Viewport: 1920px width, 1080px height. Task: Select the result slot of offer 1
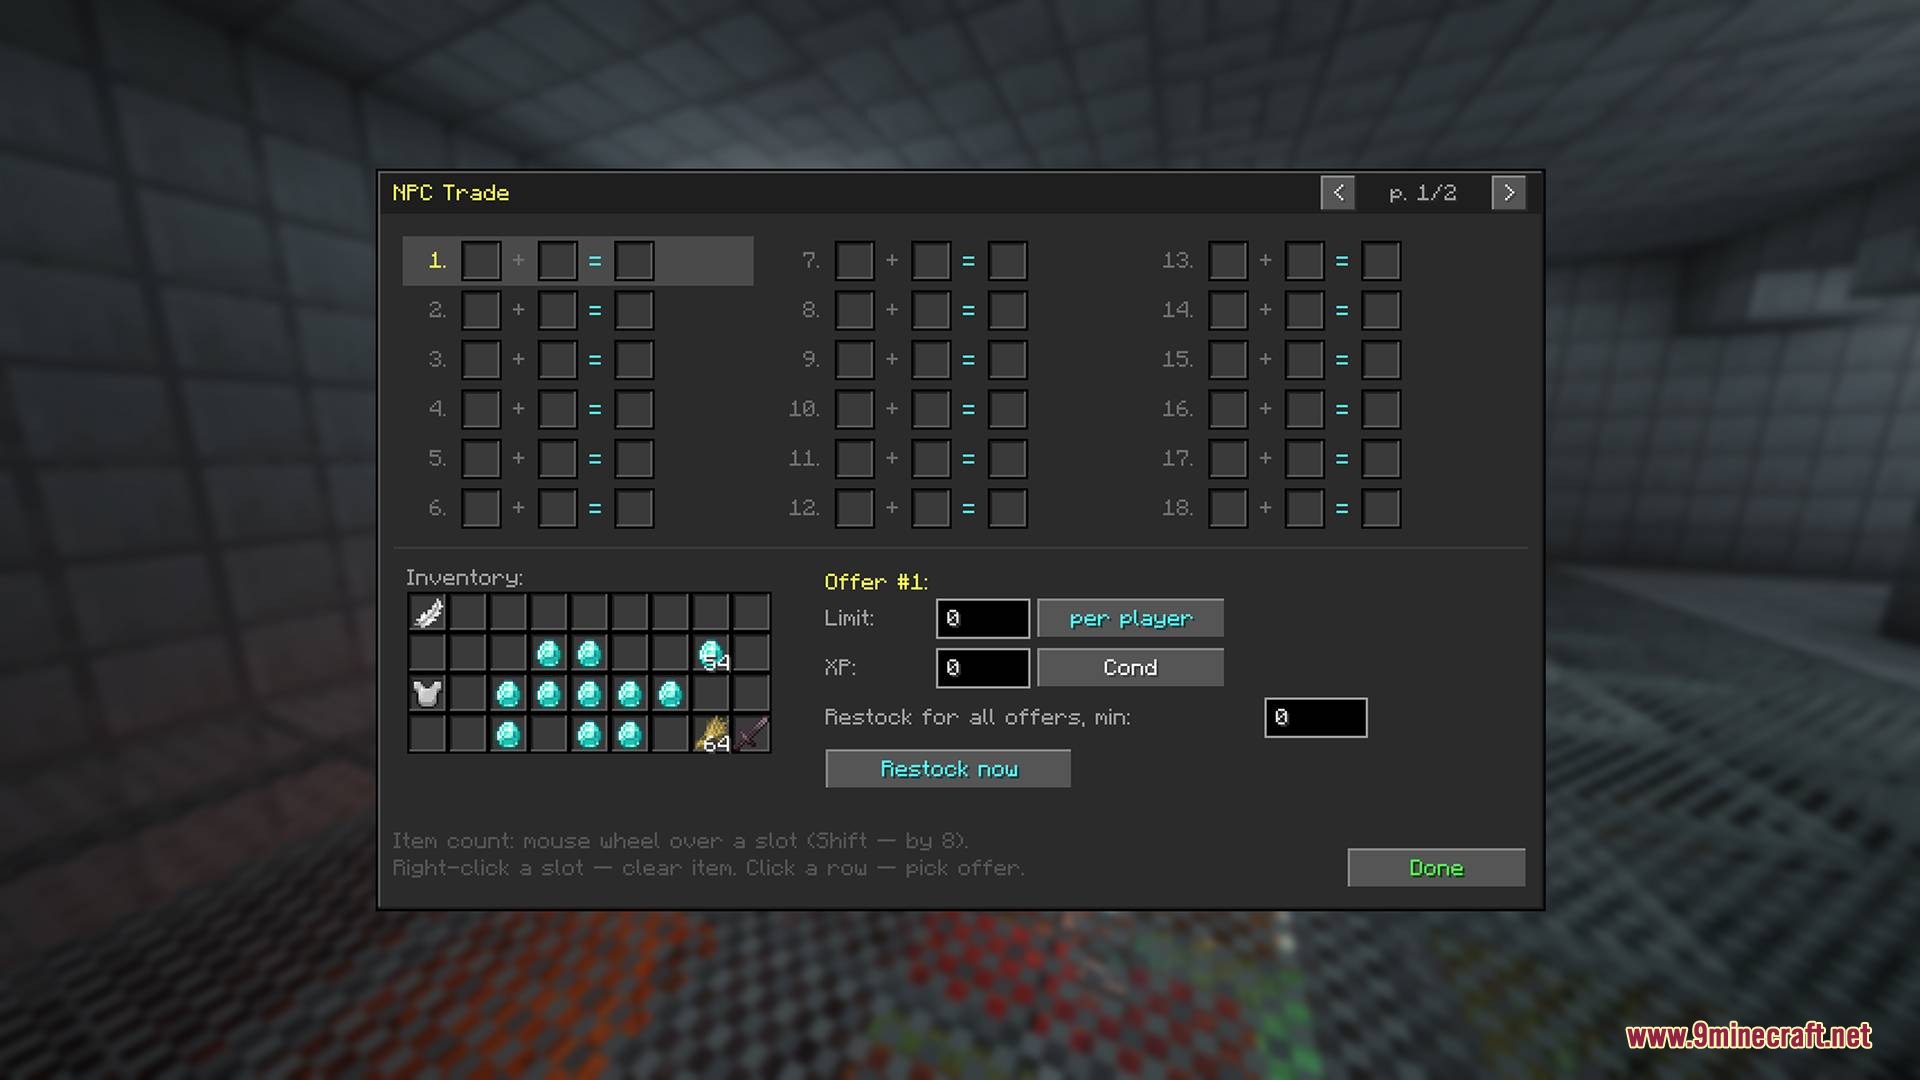(x=634, y=260)
